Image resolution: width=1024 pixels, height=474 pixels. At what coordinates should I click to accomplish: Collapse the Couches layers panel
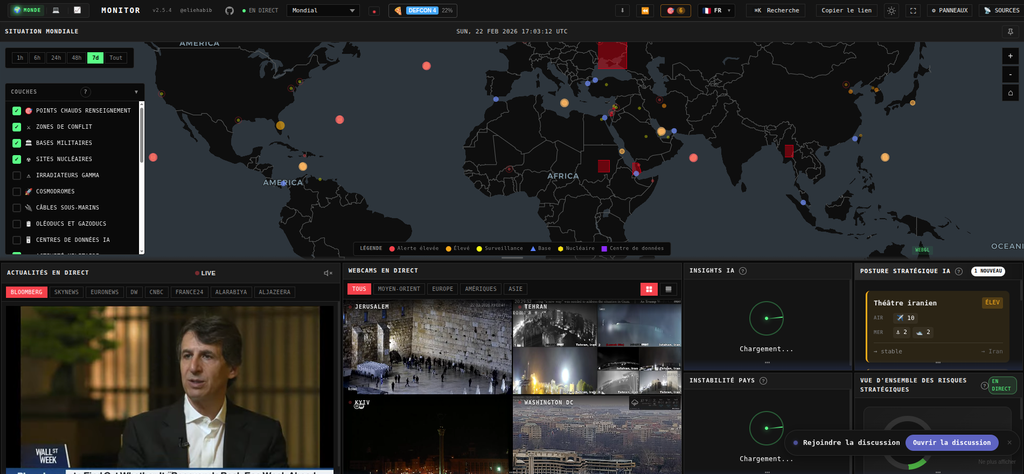[136, 92]
